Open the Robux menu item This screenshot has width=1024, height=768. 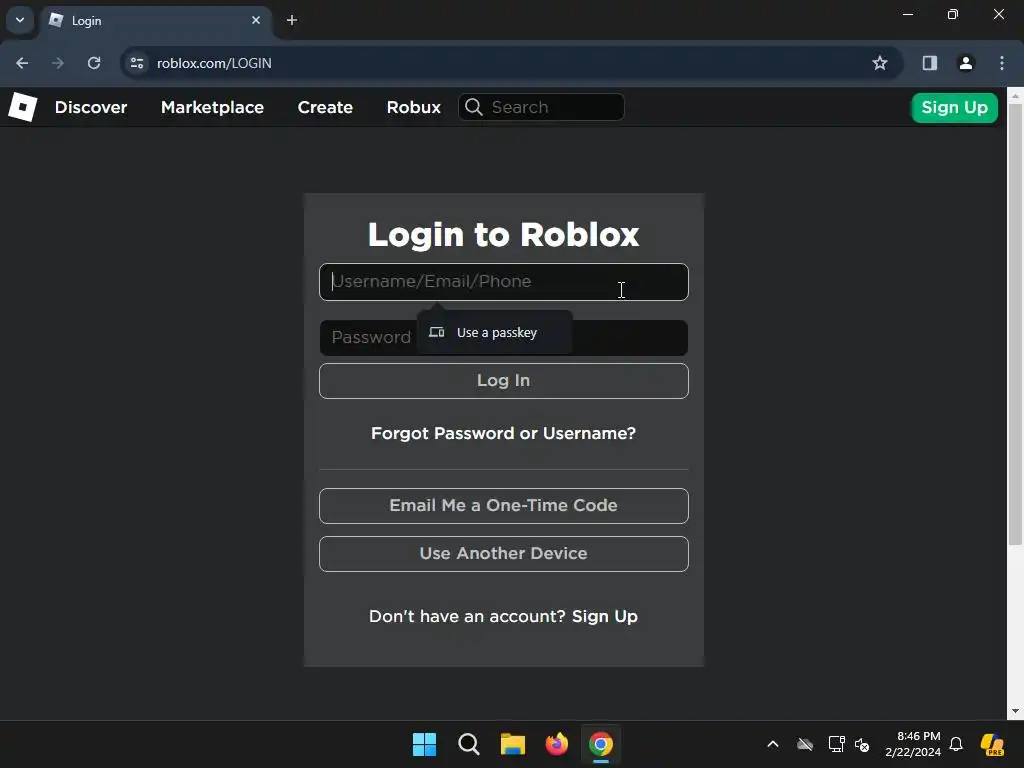coord(413,107)
